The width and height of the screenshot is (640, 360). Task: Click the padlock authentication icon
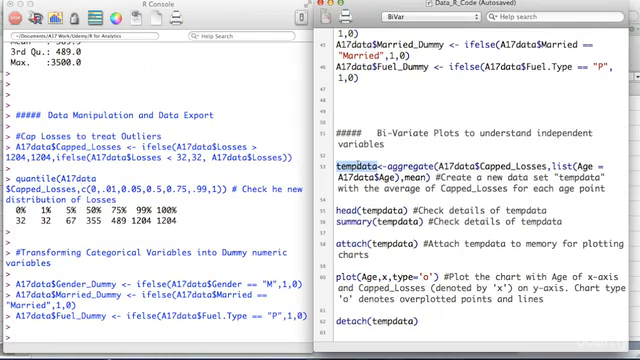pyautogui.click(x=74, y=18)
